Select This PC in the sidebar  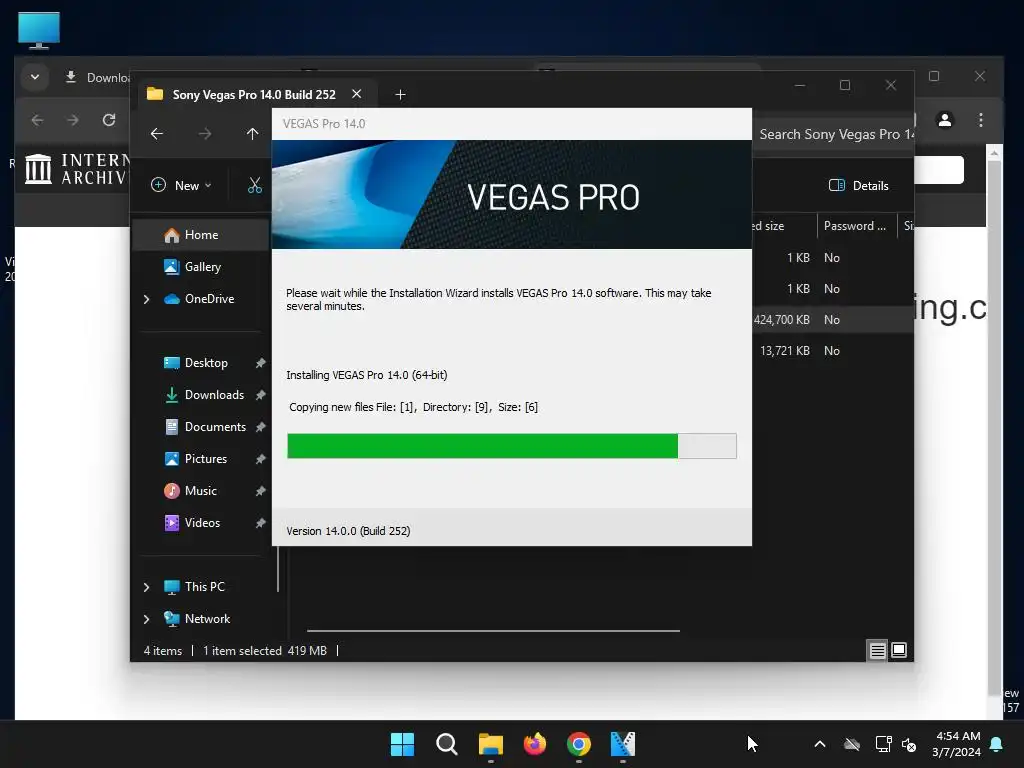(204, 586)
